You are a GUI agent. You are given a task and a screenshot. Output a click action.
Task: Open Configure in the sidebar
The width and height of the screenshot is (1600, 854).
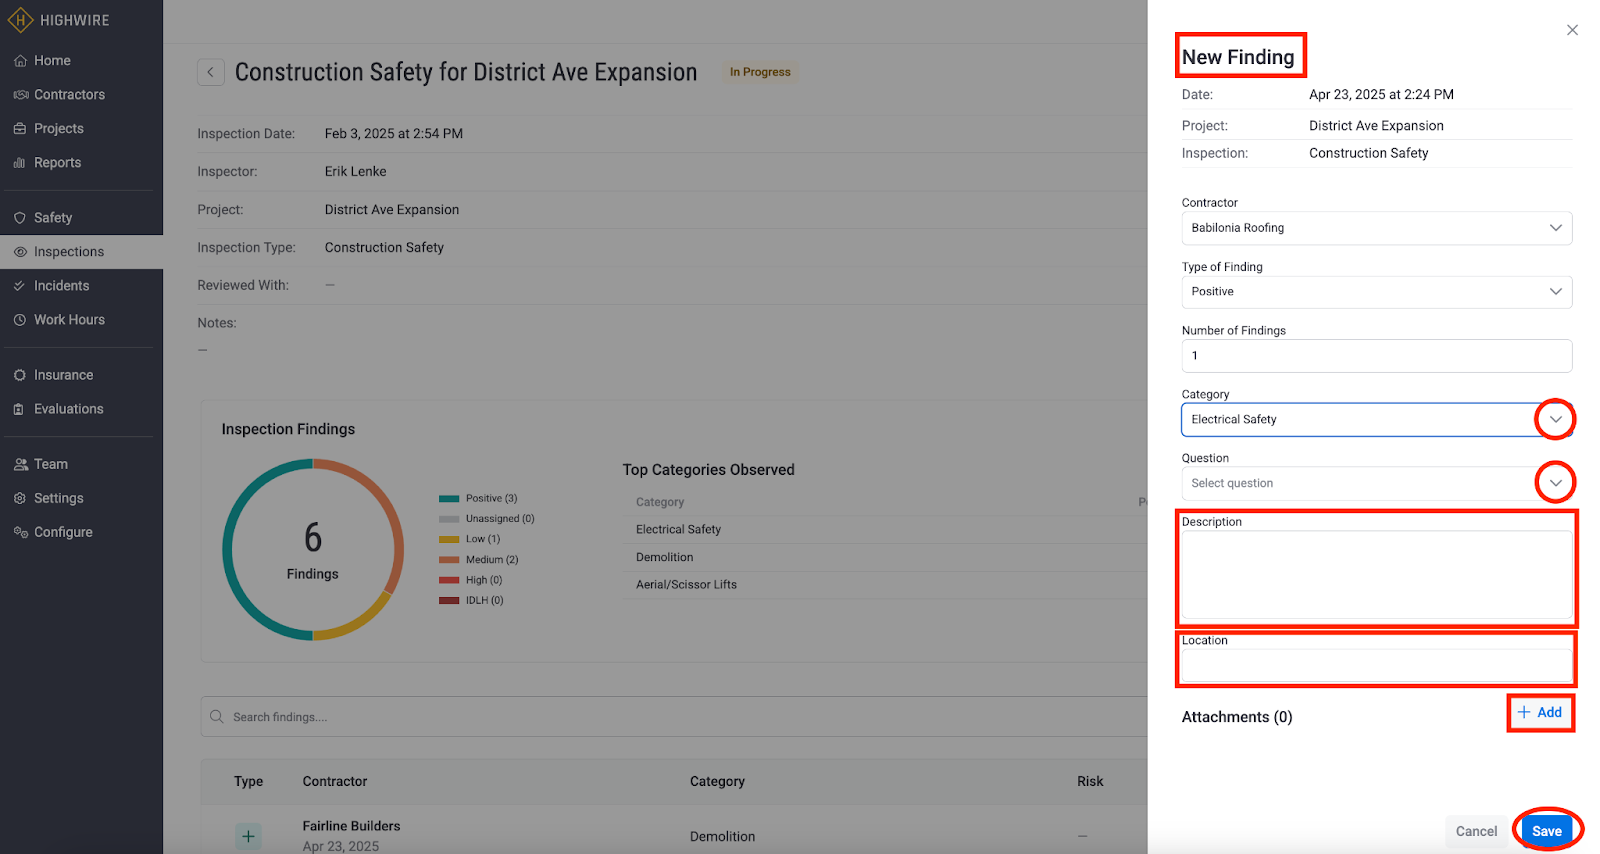(63, 532)
